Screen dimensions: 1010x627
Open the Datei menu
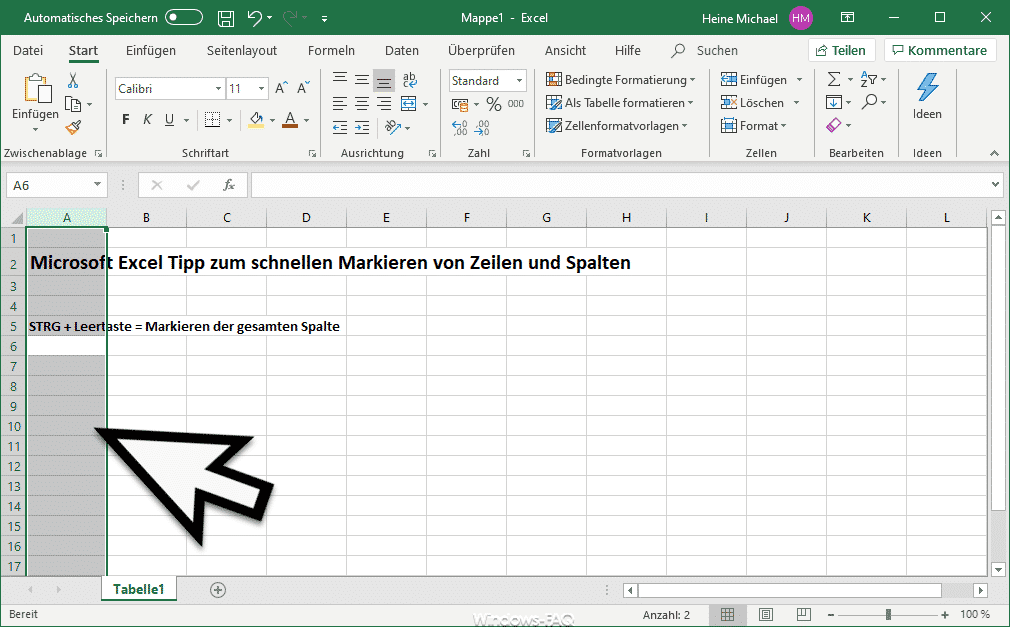[28, 50]
